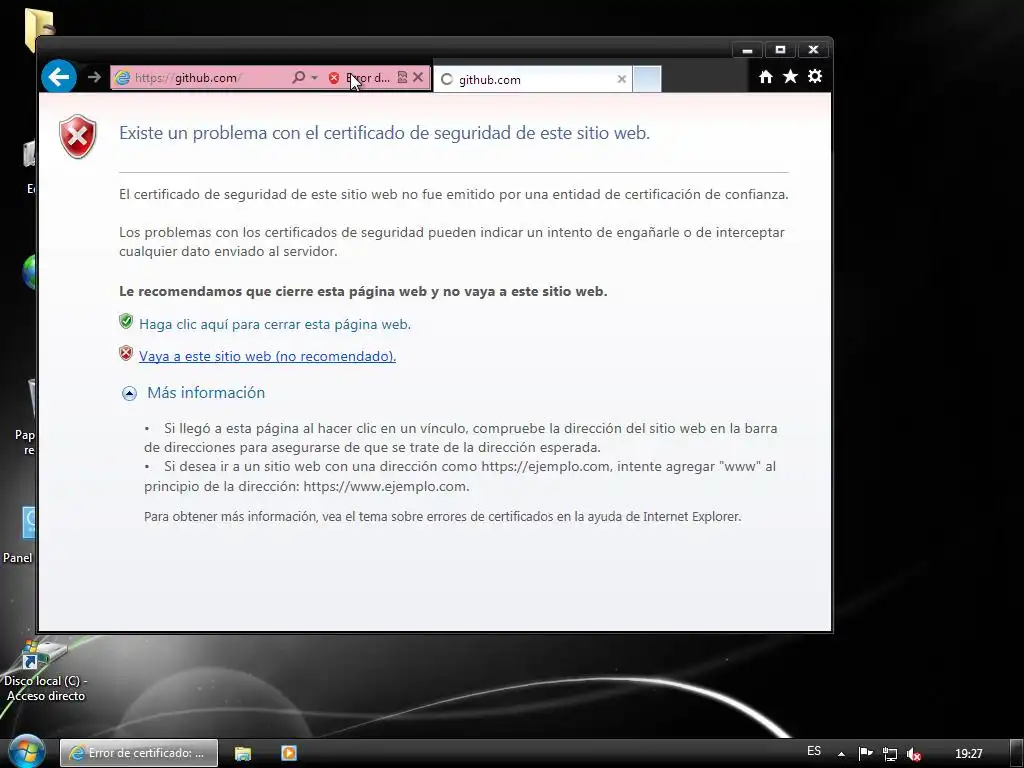Close the Internet Explorer window
The image size is (1024, 768).
[813, 50]
